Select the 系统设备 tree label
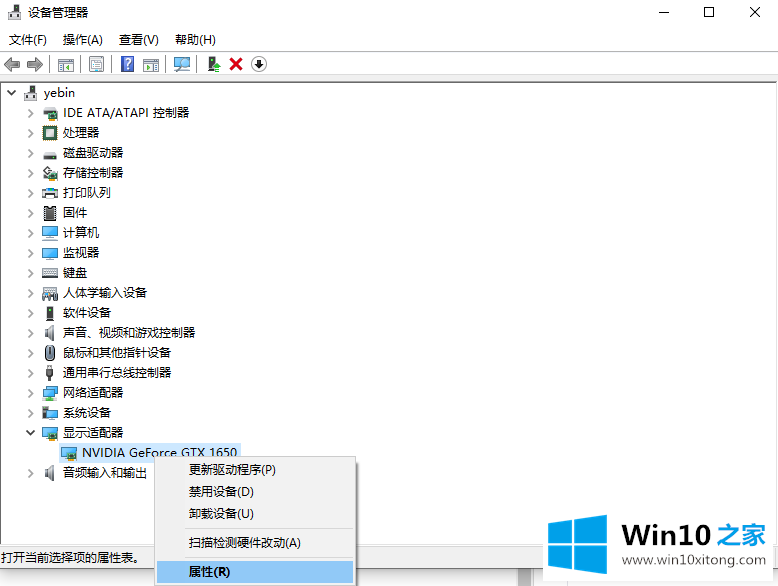Screen dimensions: 778x586 87,413
